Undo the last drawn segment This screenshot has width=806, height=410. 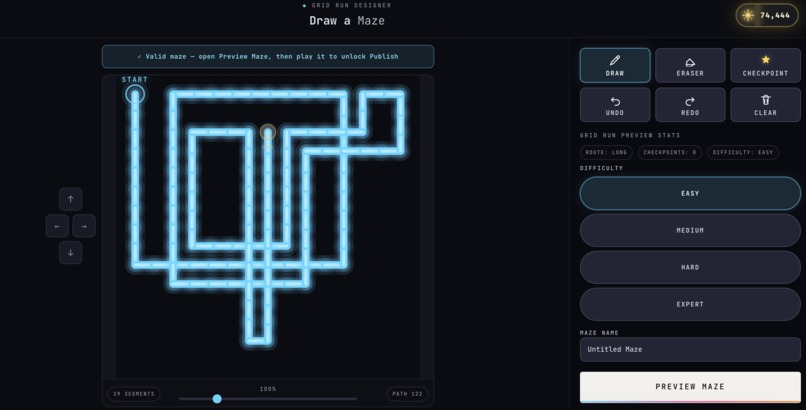[x=615, y=105]
